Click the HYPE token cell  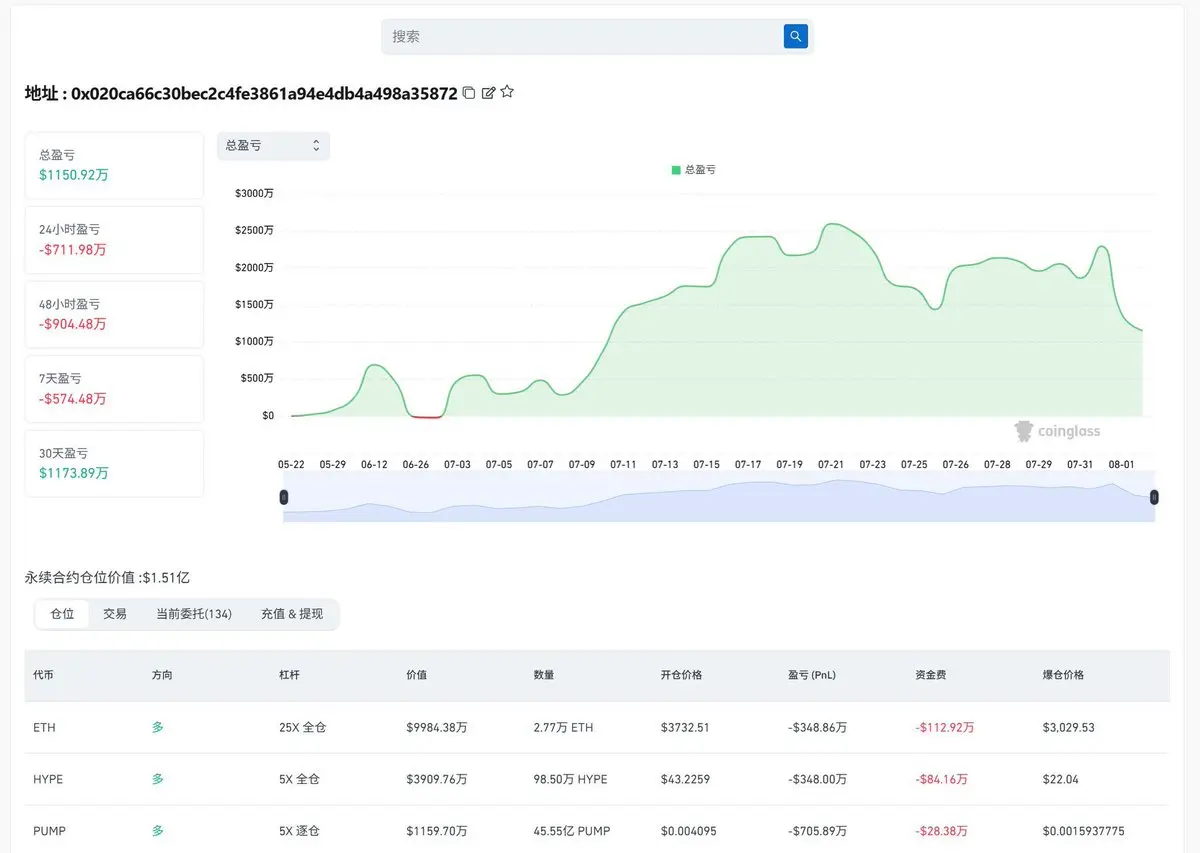point(48,779)
